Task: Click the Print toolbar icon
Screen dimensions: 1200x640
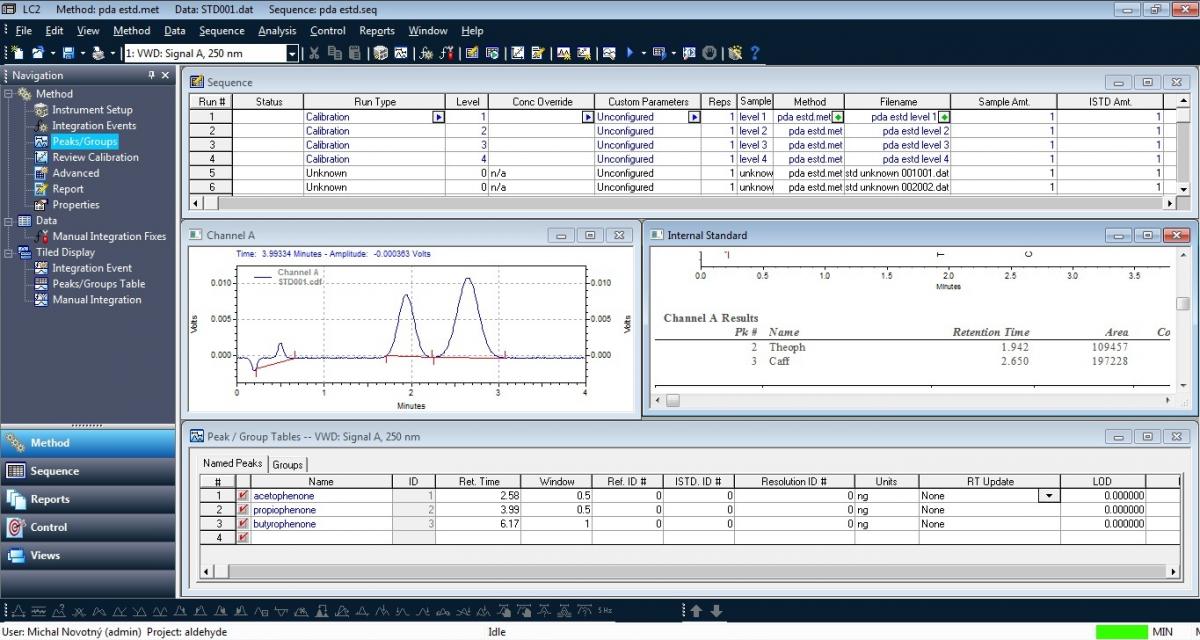Action: coord(98,53)
